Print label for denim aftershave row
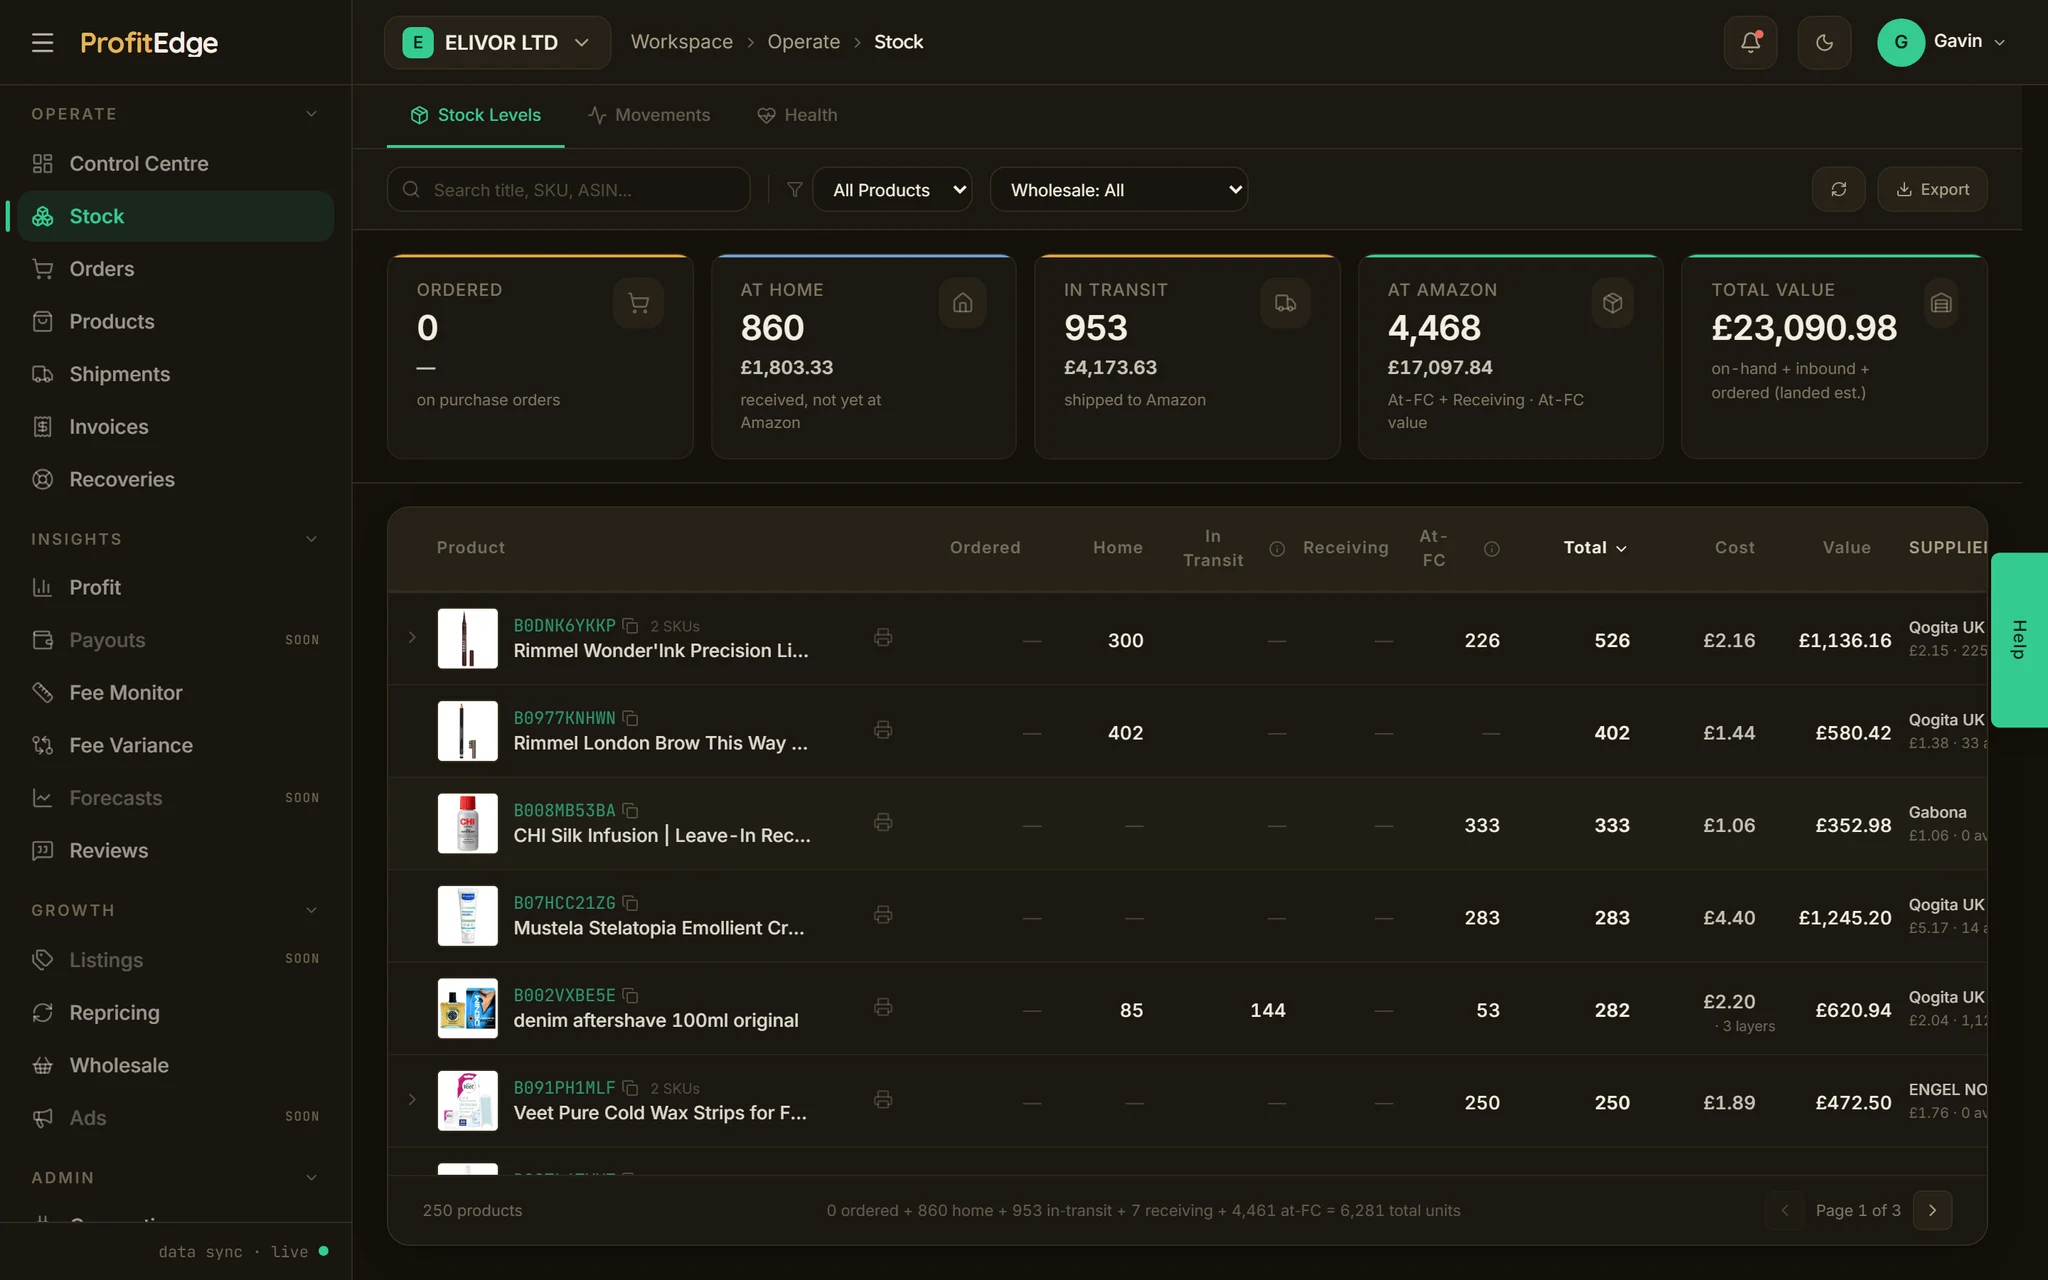 click(883, 1007)
